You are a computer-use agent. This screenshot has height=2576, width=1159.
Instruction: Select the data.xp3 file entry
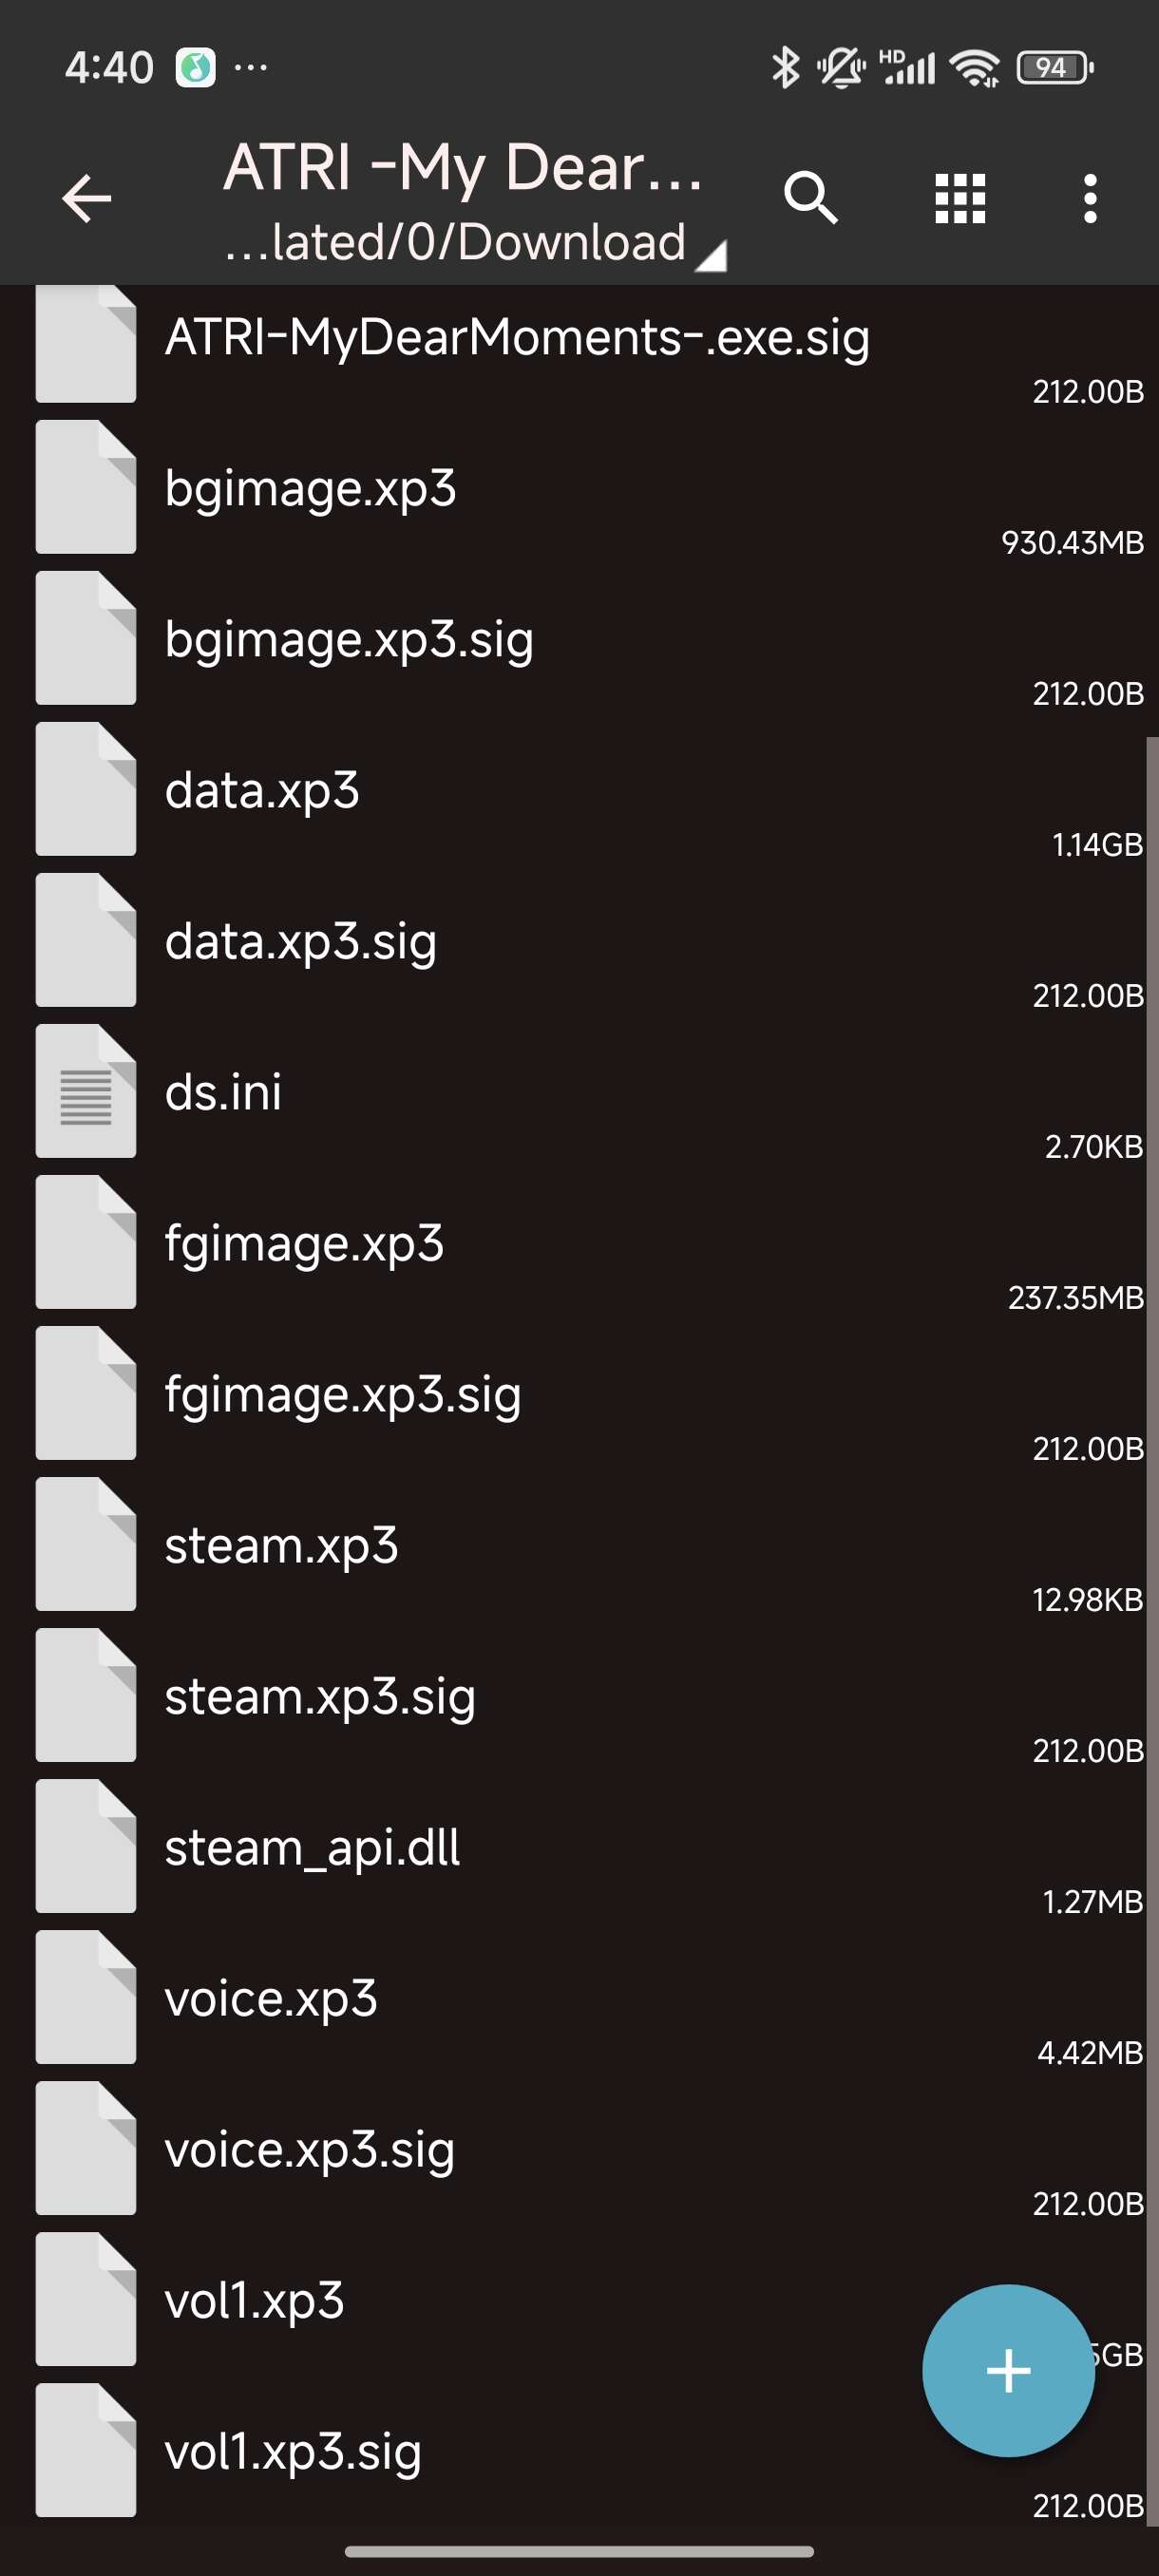click(x=579, y=790)
